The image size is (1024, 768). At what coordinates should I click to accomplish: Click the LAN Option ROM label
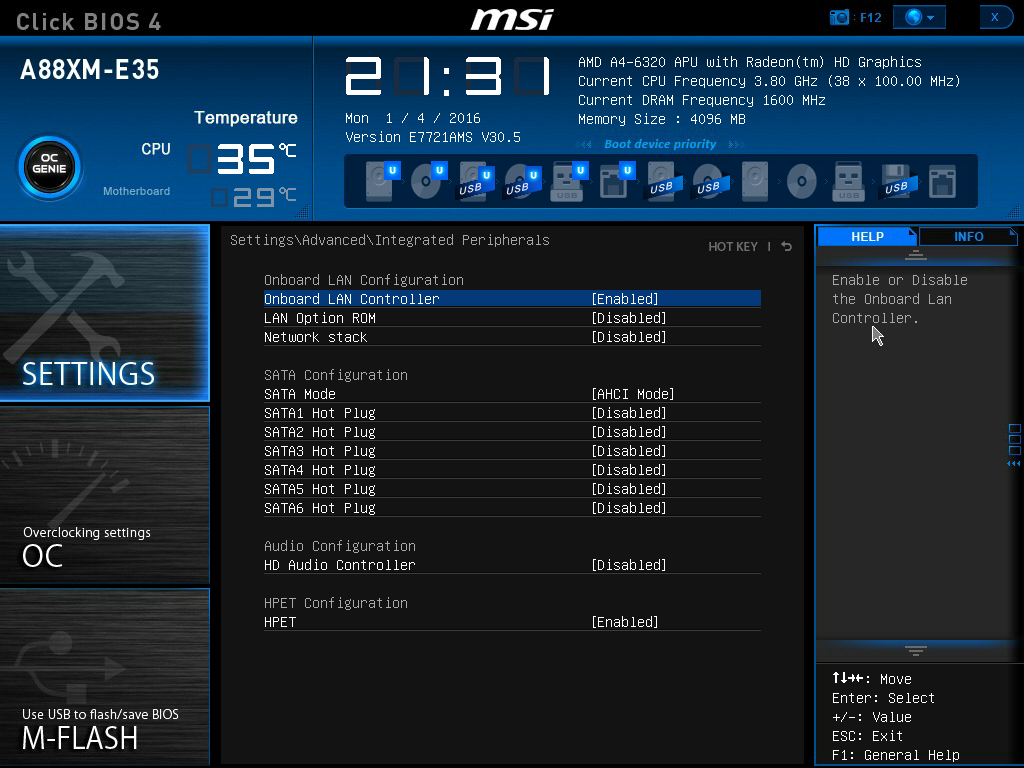pos(320,318)
